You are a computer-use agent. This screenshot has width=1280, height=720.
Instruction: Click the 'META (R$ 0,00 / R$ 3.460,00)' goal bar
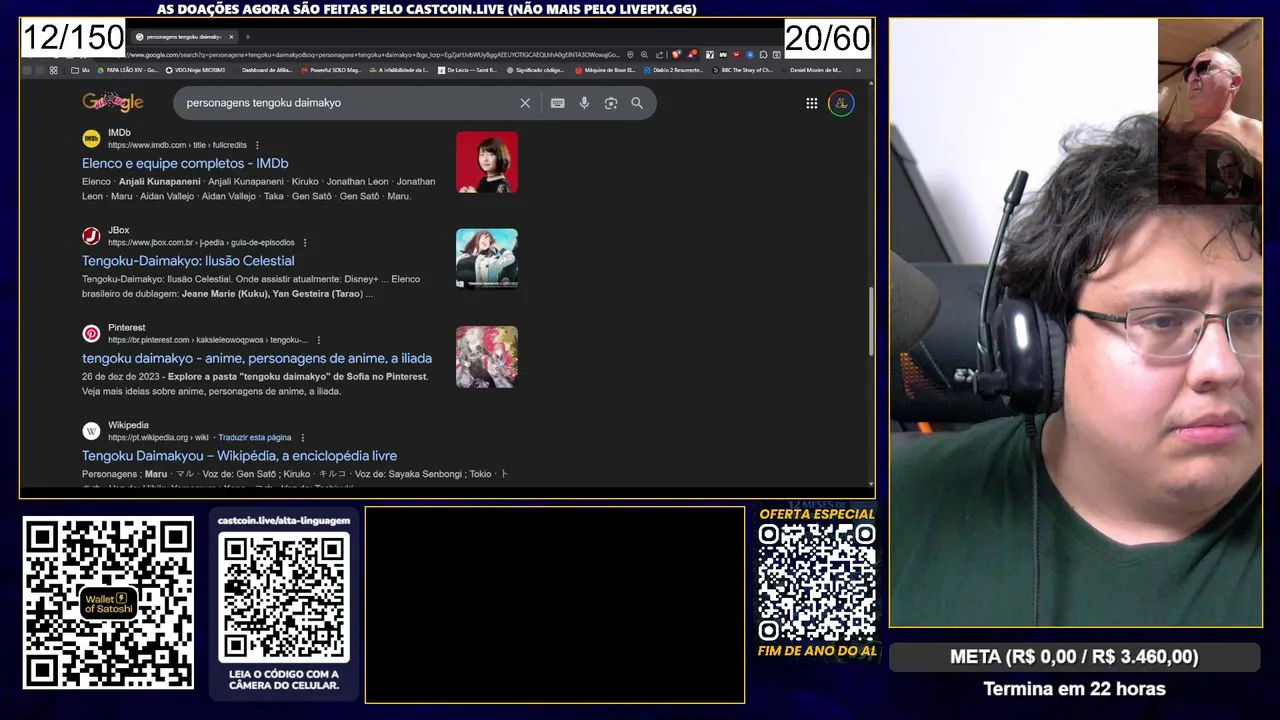[1074, 657]
